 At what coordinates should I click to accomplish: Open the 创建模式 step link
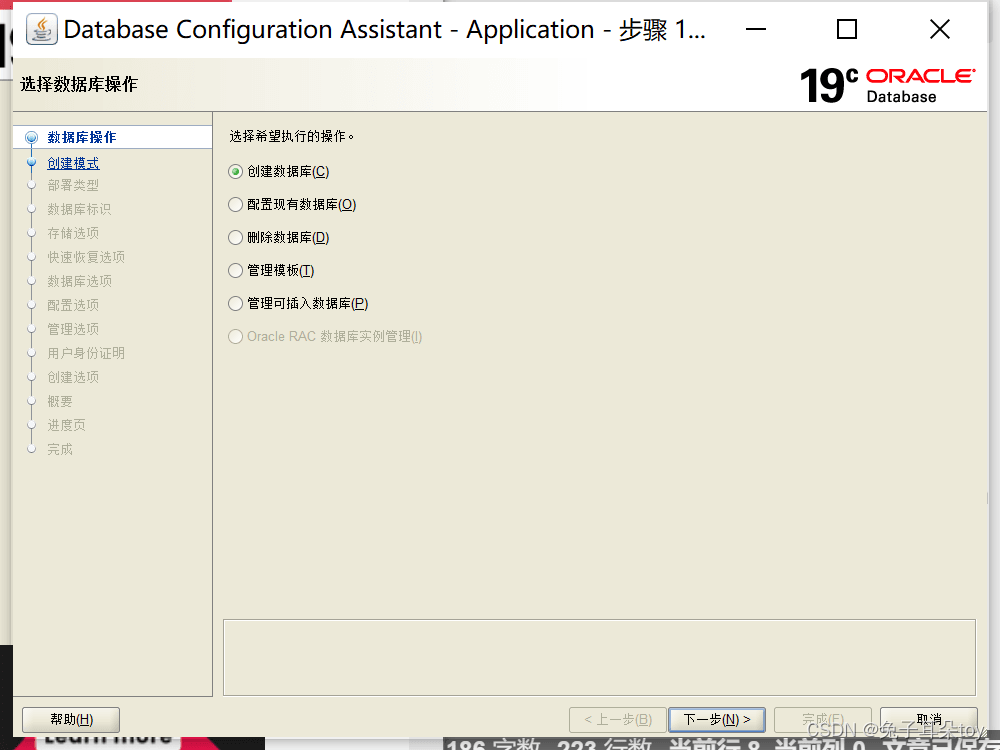coord(73,163)
